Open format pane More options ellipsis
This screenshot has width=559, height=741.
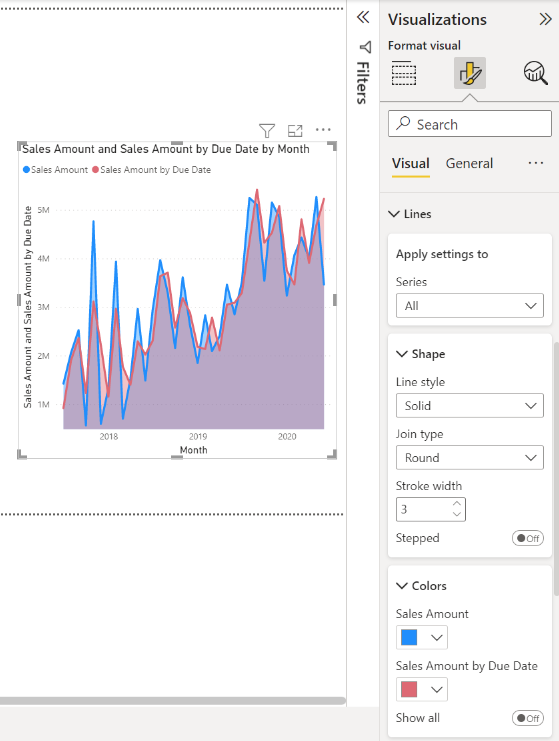[x=536, y=163]
